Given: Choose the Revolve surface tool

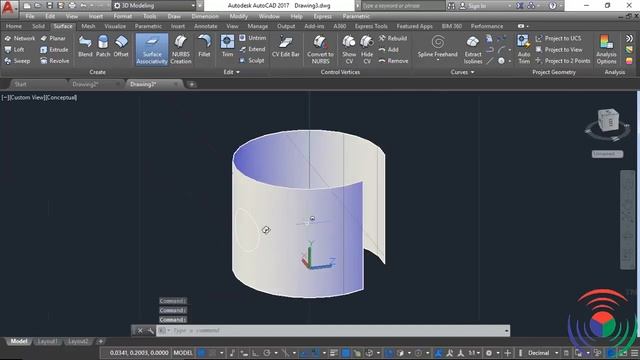Looking at the screenshot, I should pyautogui.click(x=55, y=61).
